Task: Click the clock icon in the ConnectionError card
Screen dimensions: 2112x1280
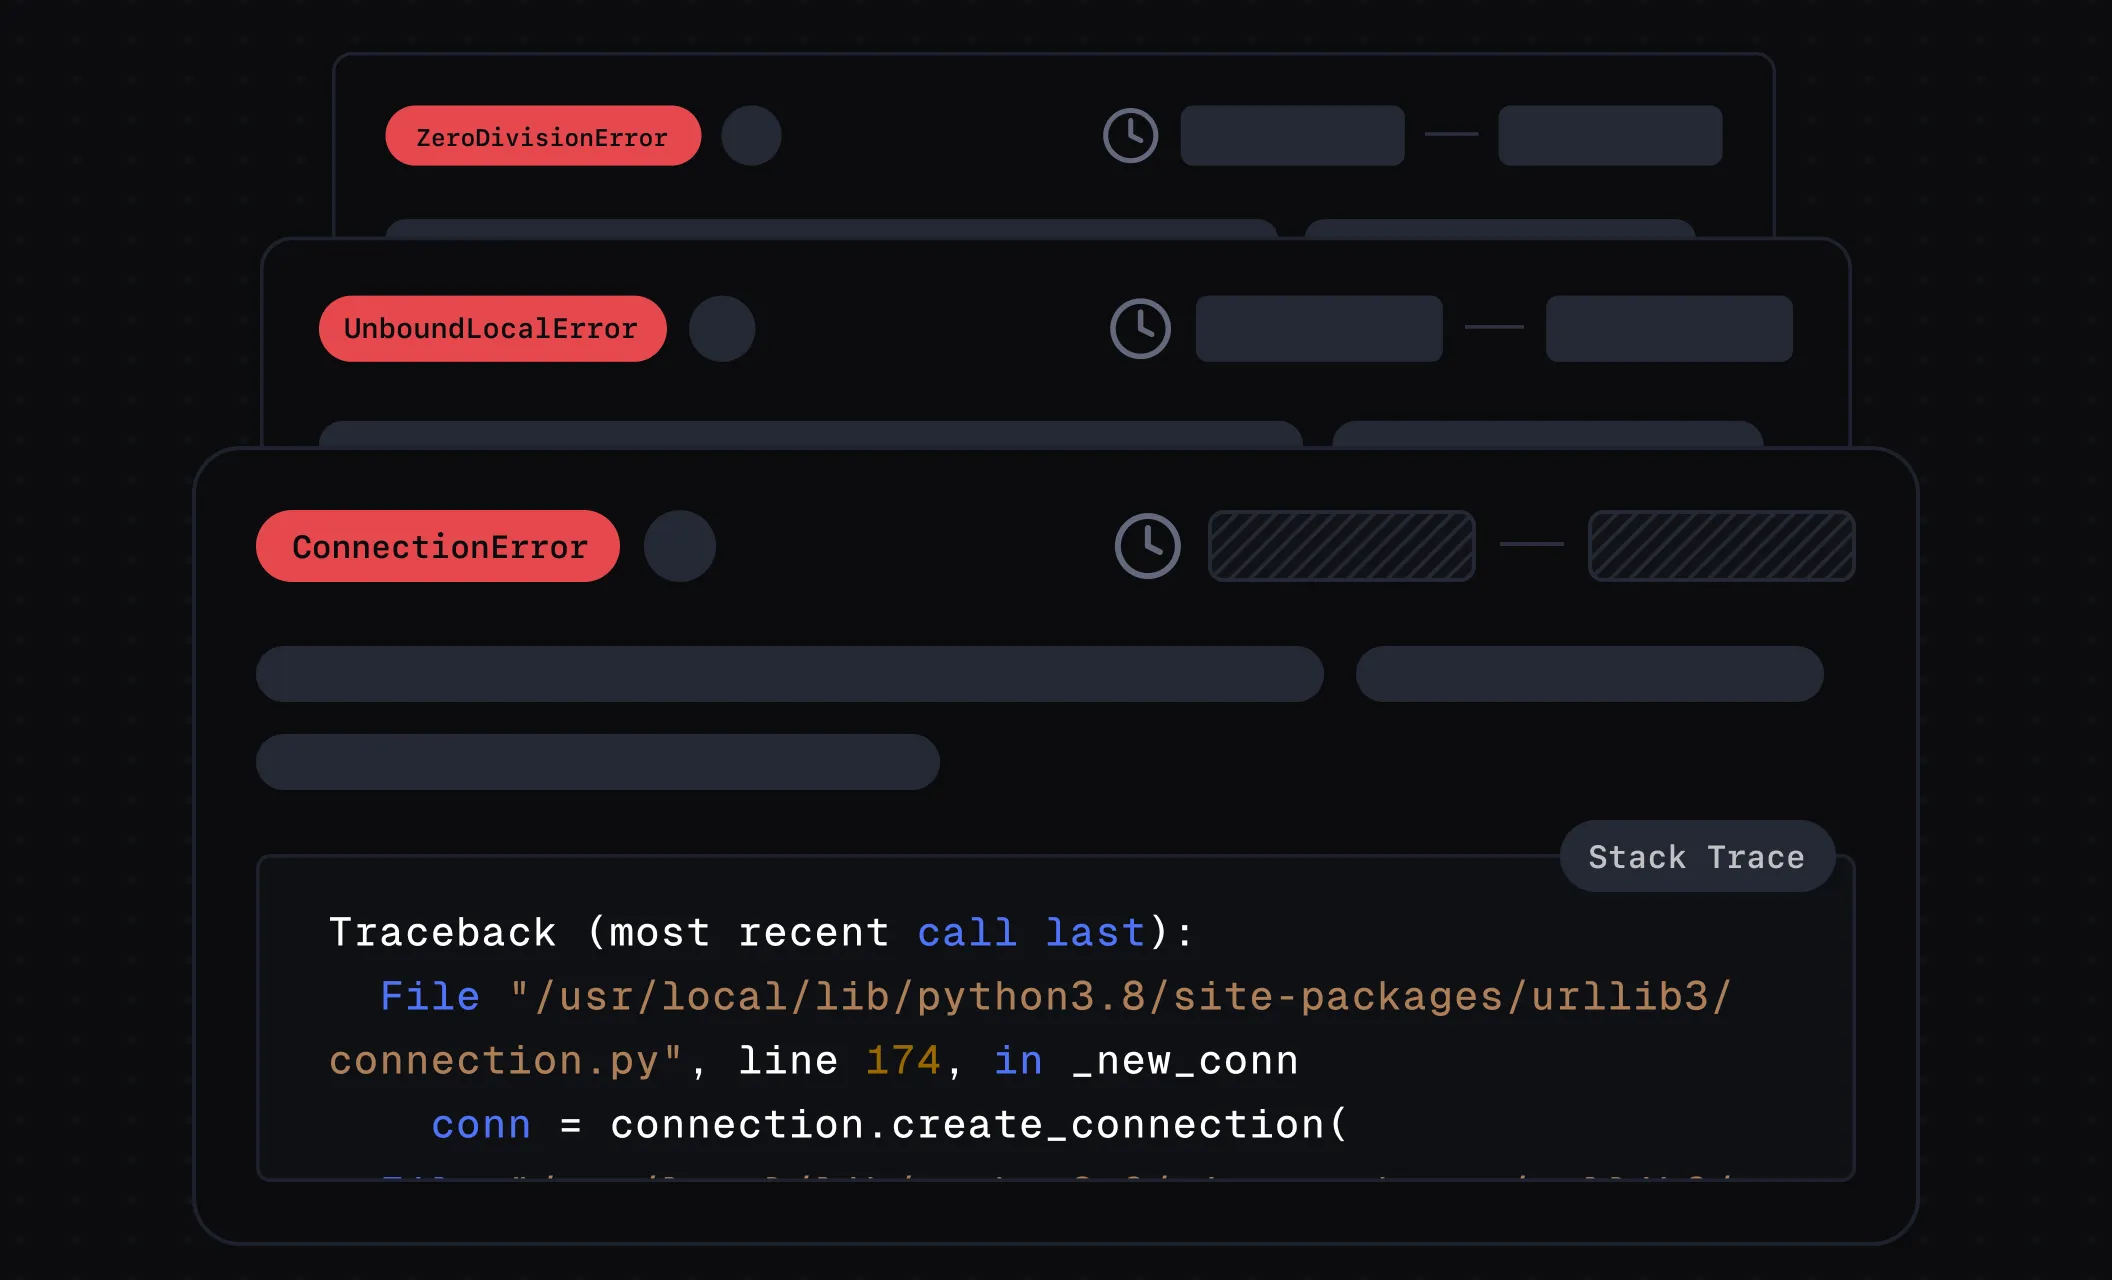Action: pyautogui.click(x=1147, y=546)
